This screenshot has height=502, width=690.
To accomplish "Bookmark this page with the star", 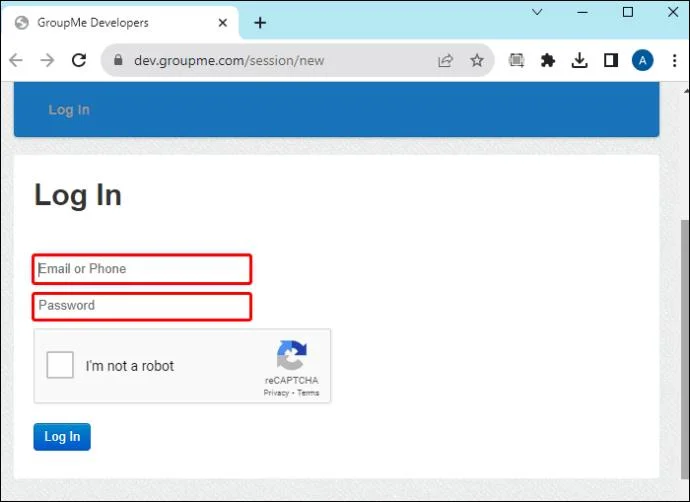I will [477, 60].
